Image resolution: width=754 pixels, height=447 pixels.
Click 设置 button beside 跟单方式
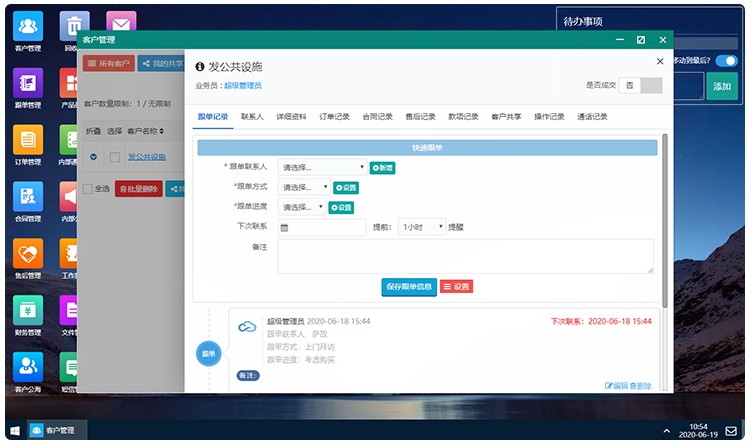coord(346,188)
